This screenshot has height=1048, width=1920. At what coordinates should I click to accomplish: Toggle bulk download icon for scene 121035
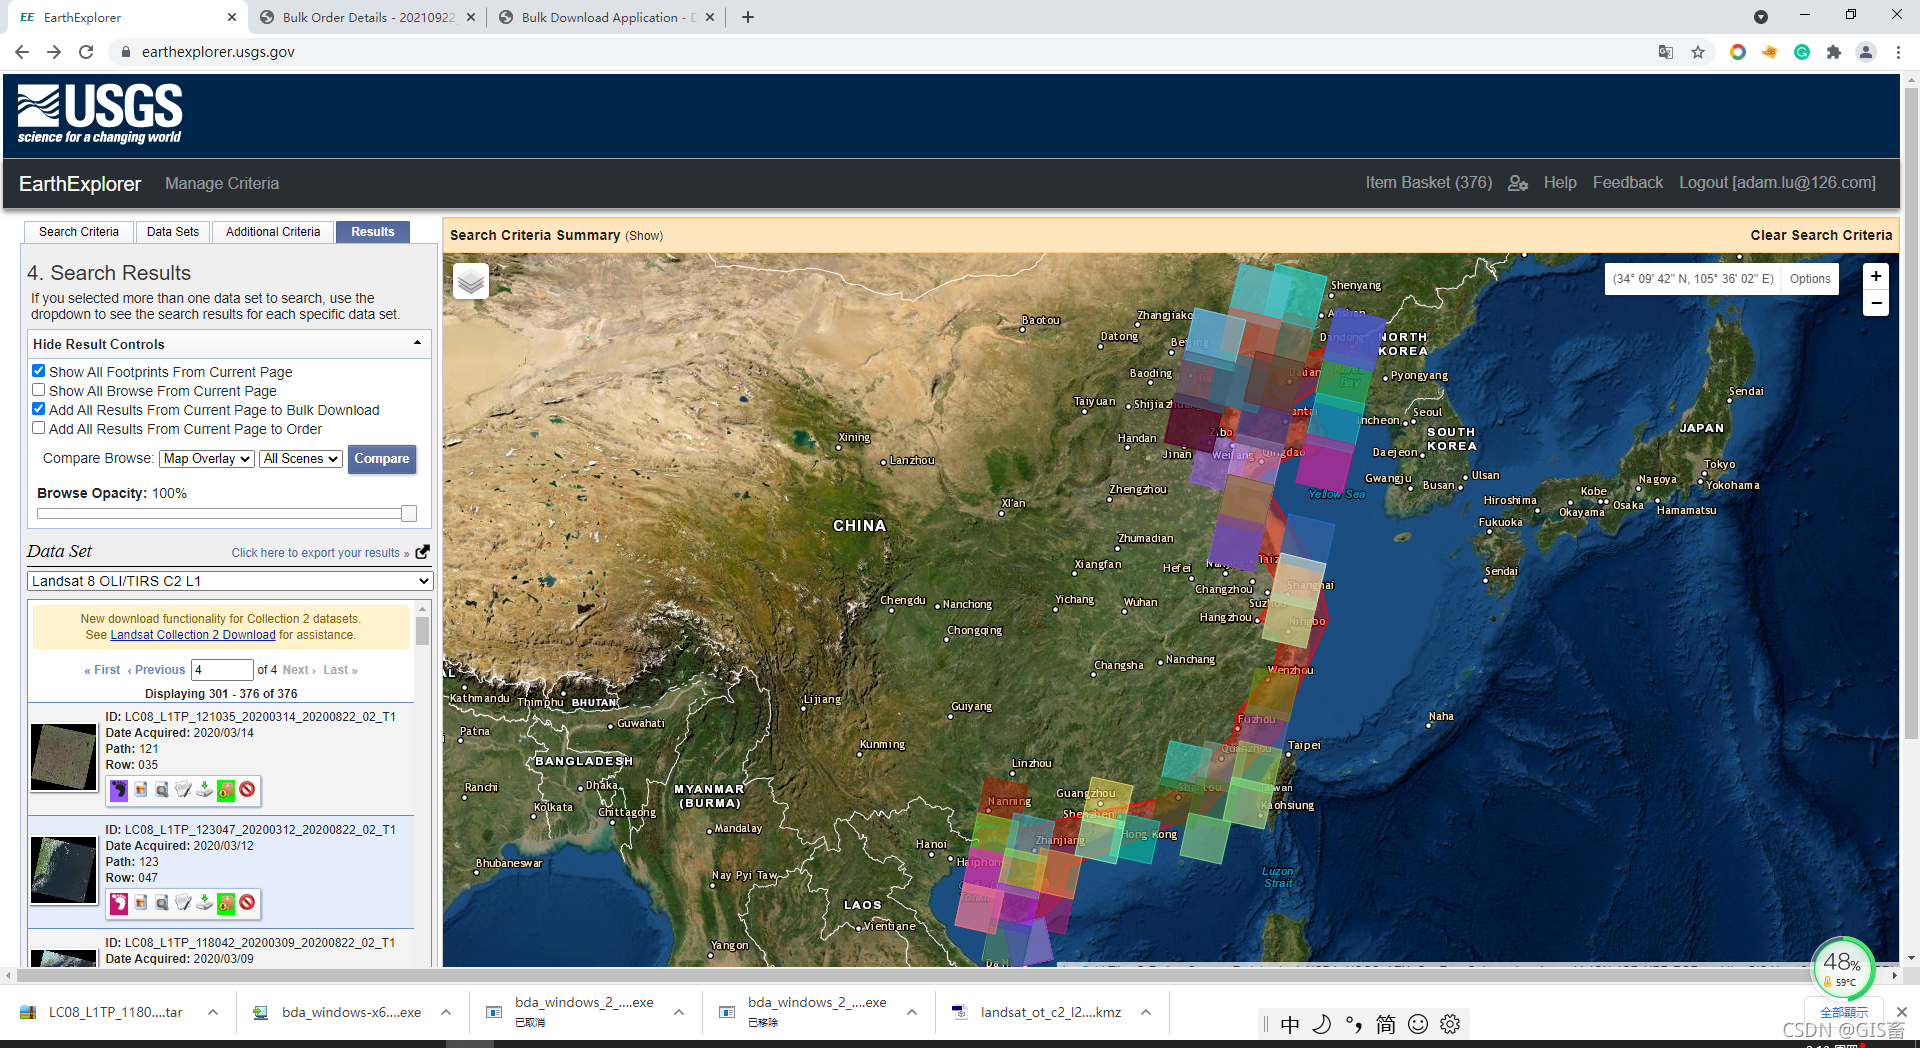(226, 790)
